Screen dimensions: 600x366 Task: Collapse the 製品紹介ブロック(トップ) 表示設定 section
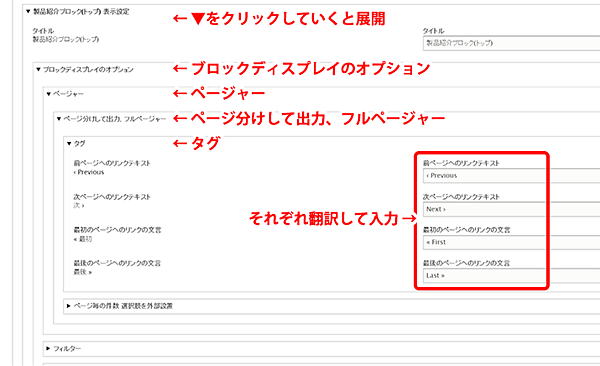[78, 11]
